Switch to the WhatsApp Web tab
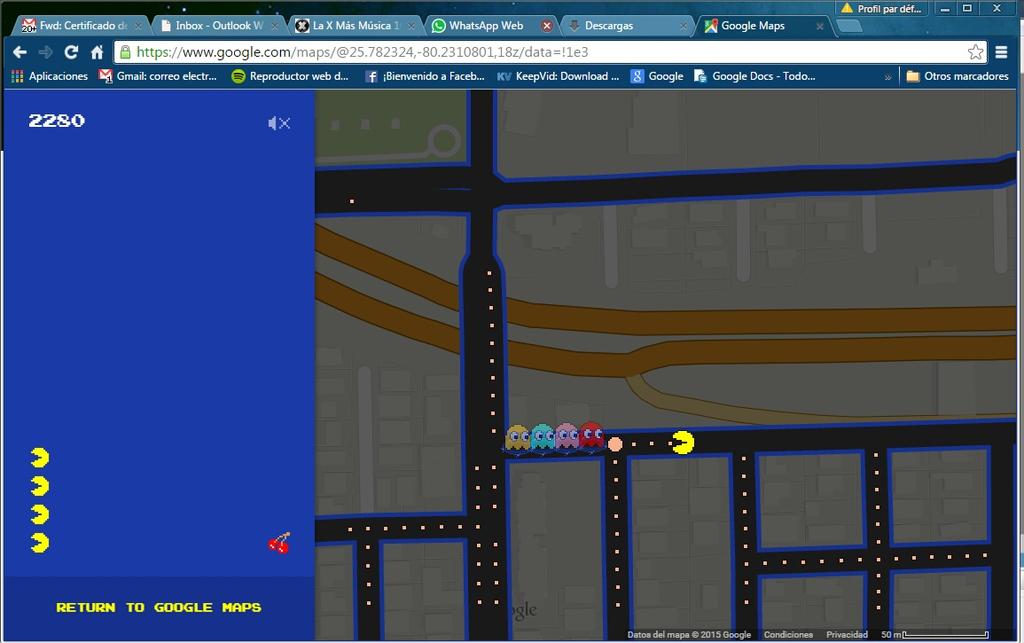 click(x=486, y=23)
